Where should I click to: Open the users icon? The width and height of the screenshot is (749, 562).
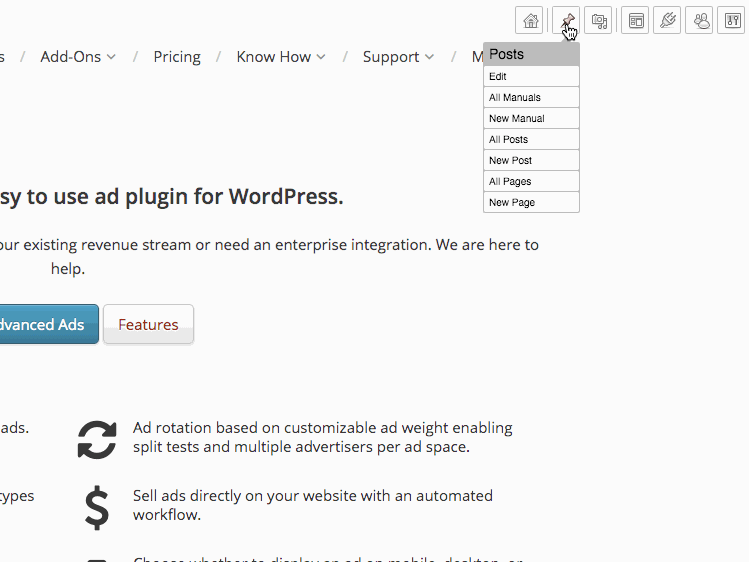click(x=699, y=21)
